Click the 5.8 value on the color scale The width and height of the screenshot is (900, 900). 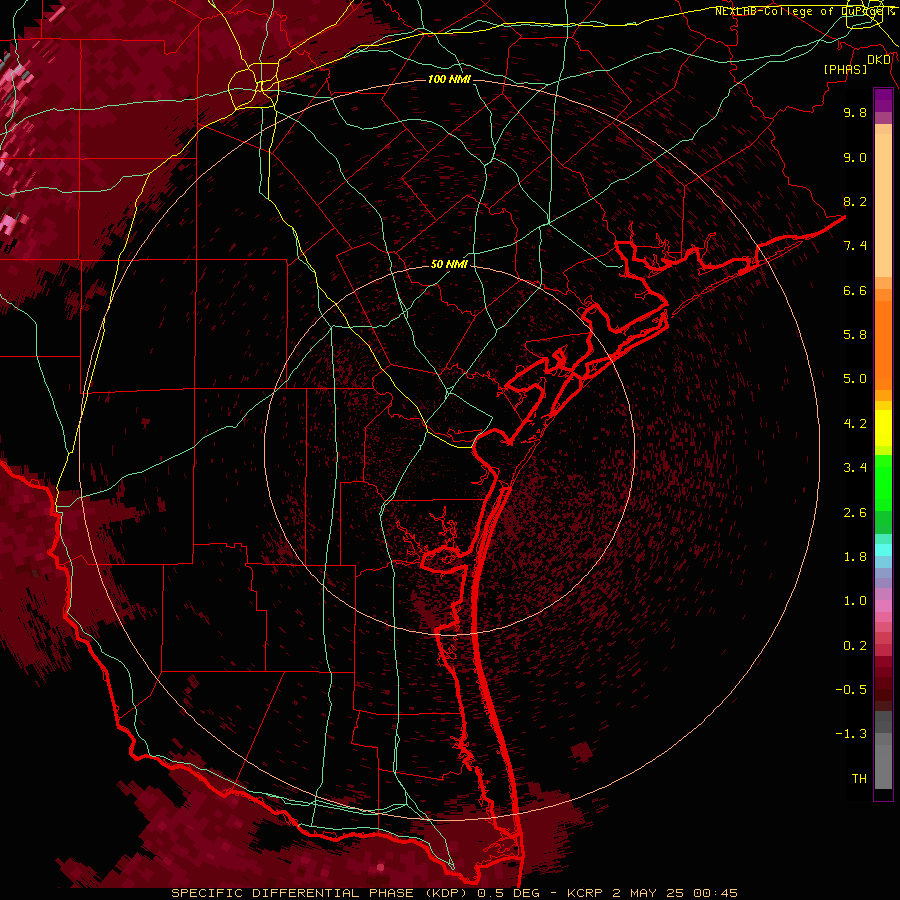[x=855, y=335]
